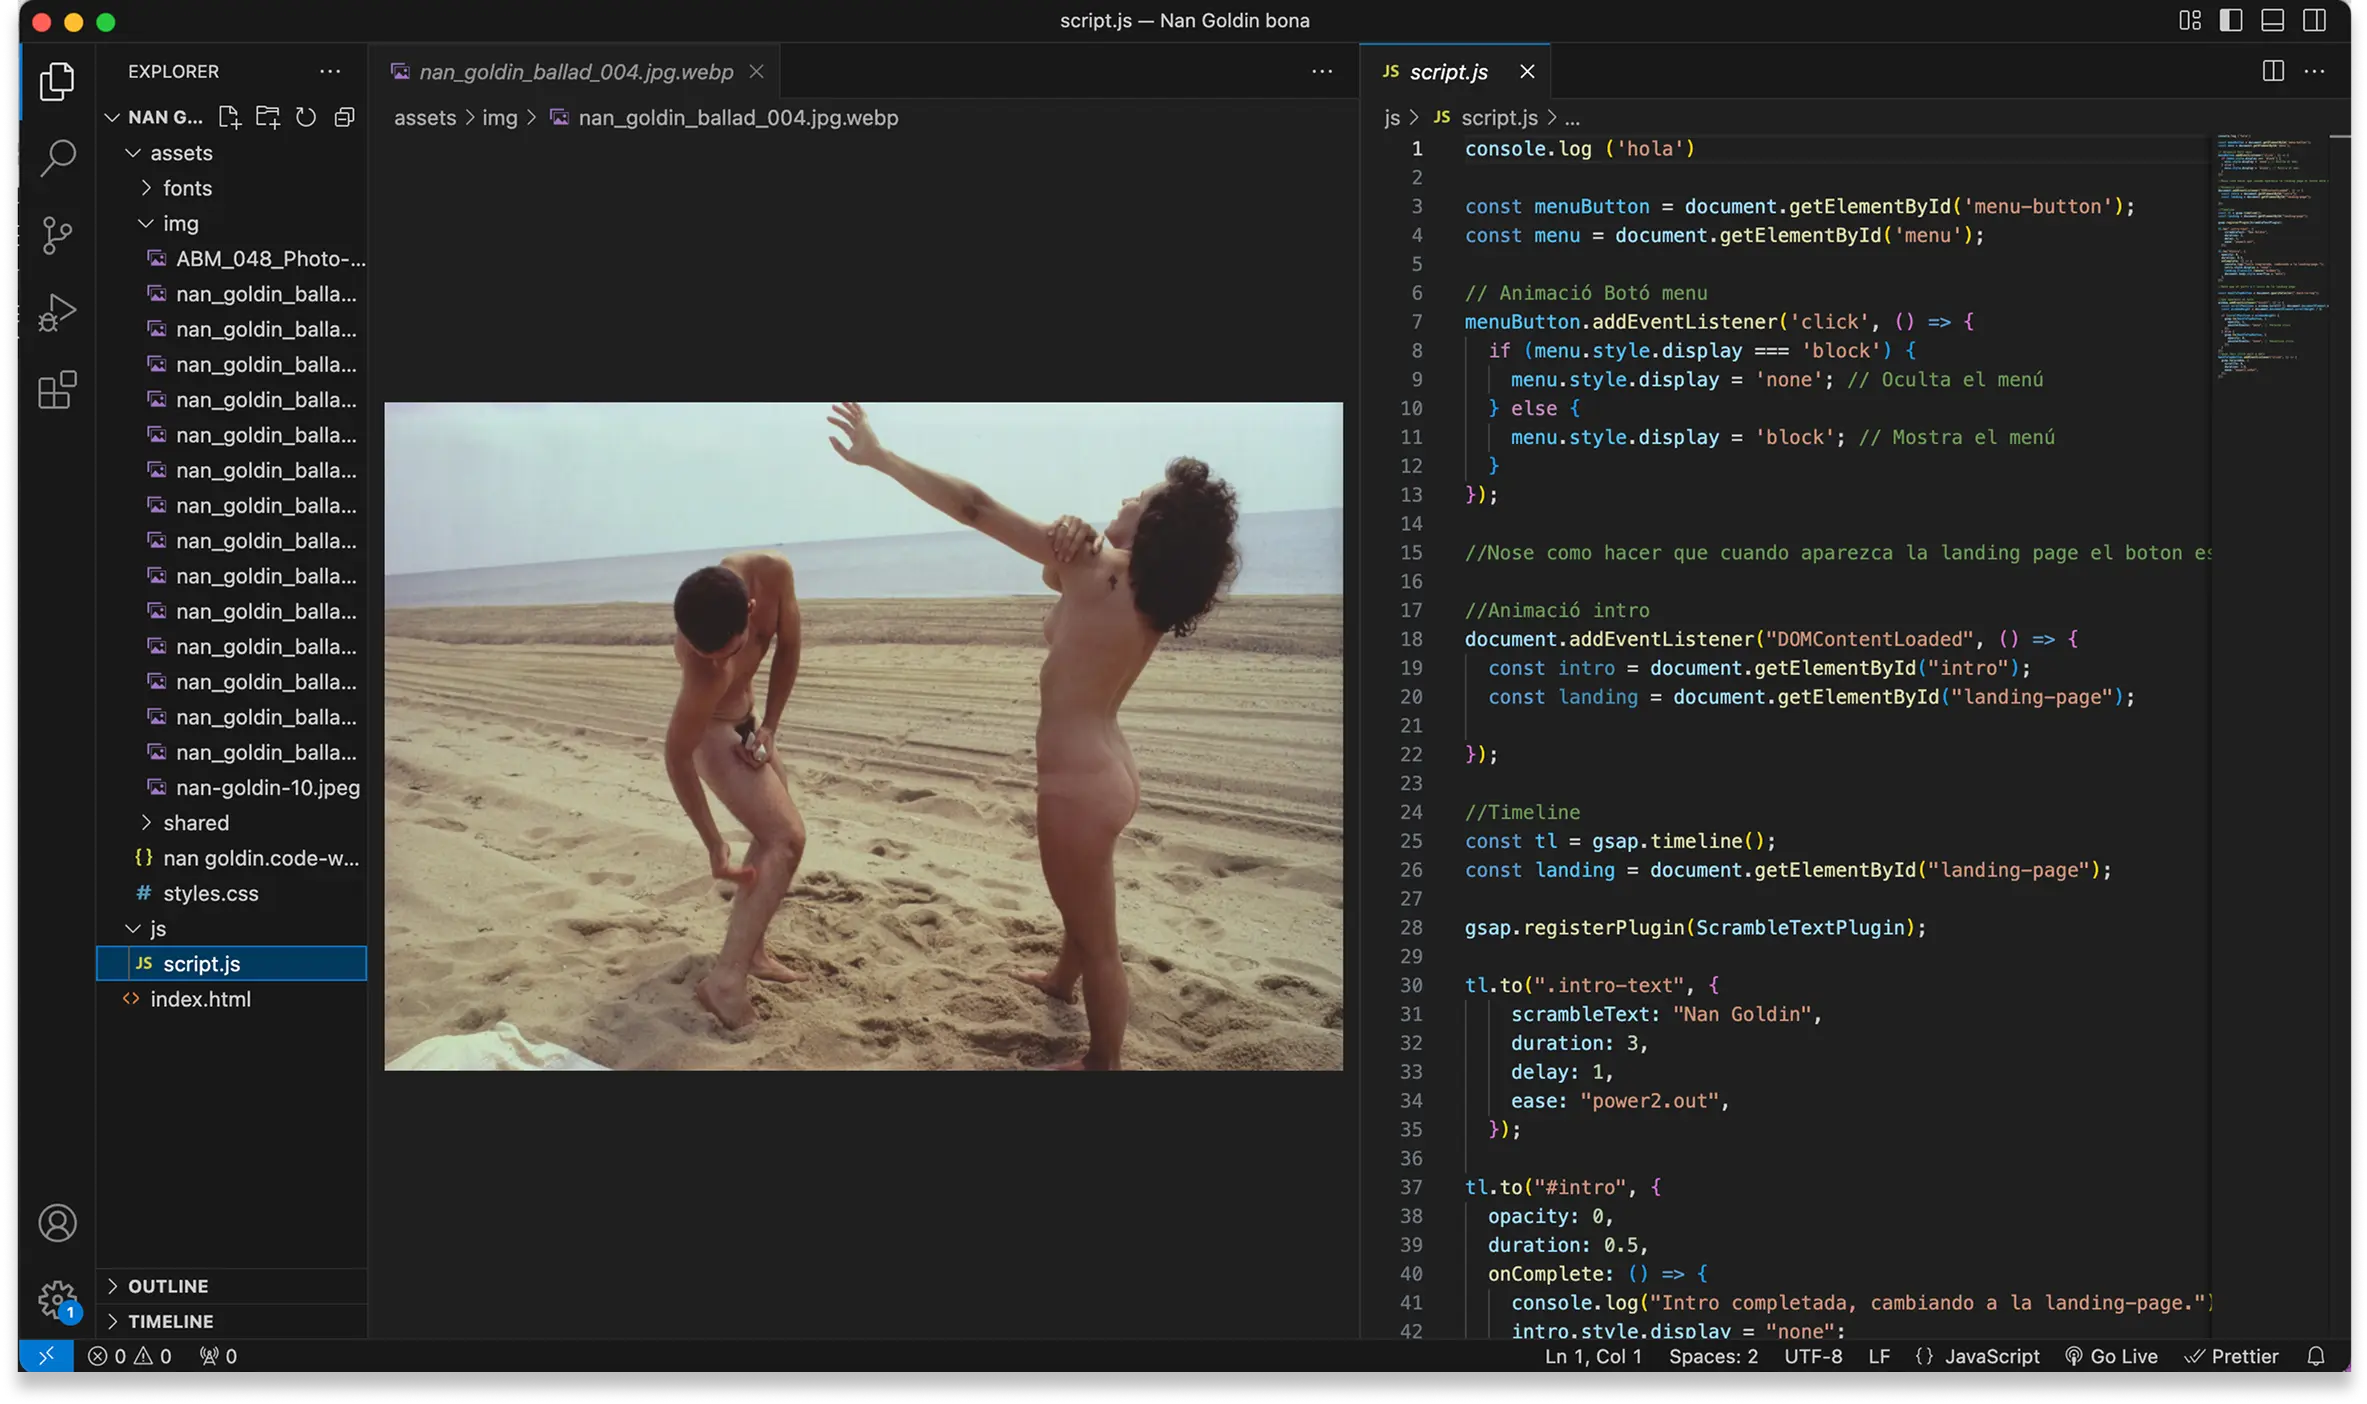Toggle primary side bar visibility
This screenshot has height=1404, width=2367.
(2231, 20)
